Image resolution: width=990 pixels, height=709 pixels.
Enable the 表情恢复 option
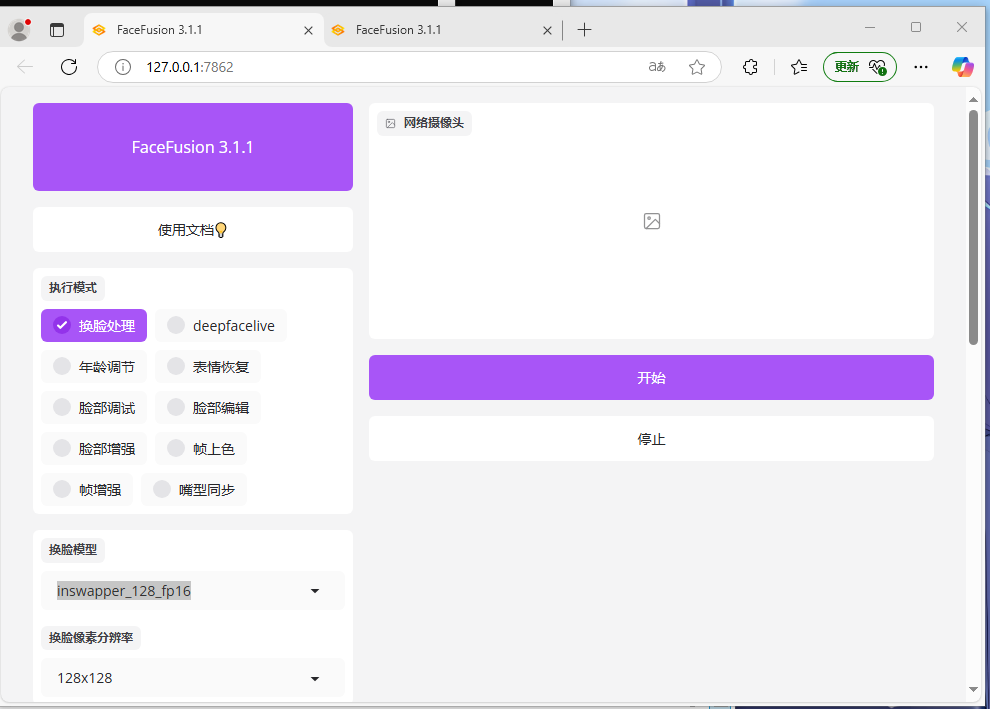point(208,367)
